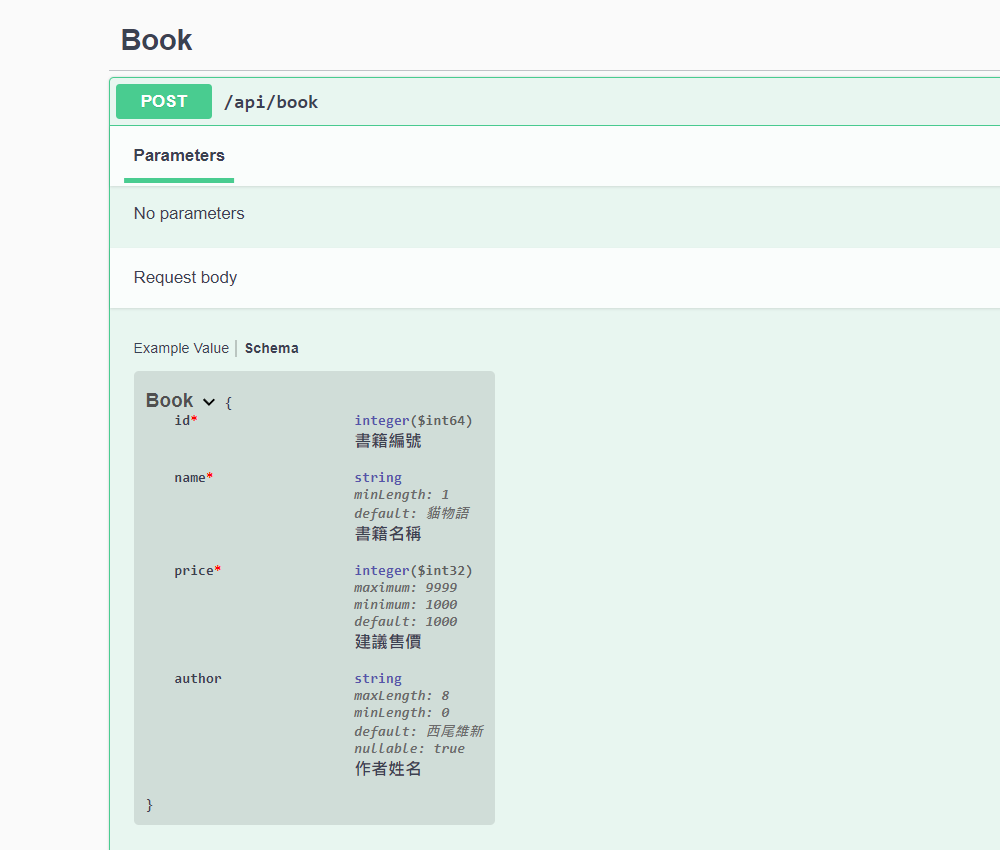The height and width of the screenshot is (850, 1000).
Task: Select the Schema tab
Action: [272, 348]
